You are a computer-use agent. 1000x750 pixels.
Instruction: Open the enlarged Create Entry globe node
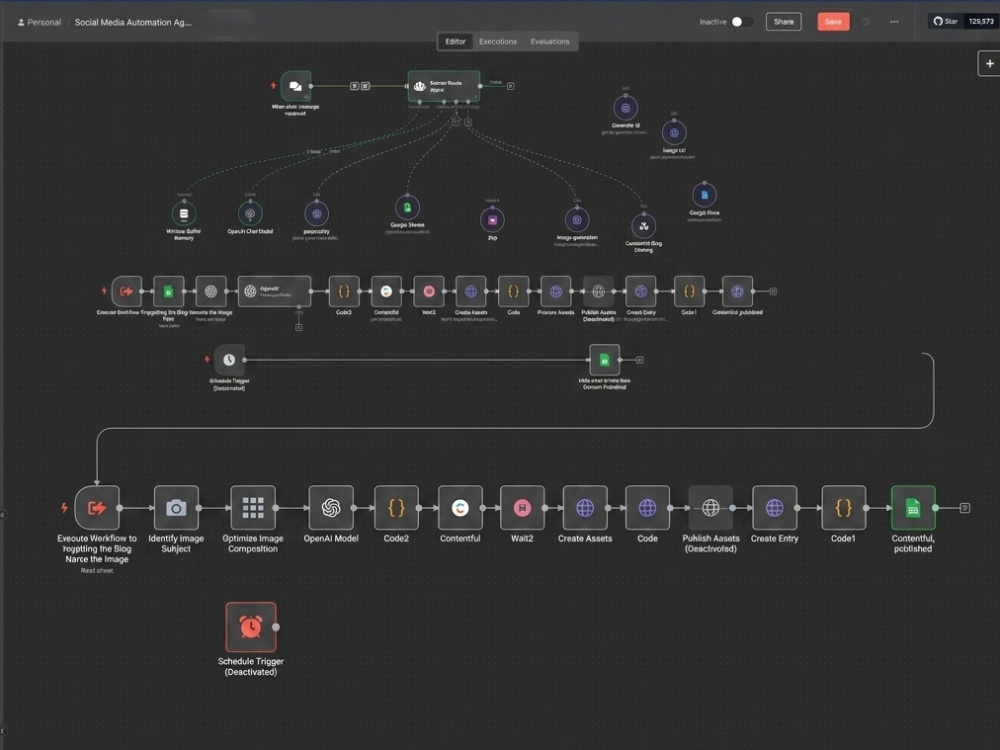click(x=774, y=508)
